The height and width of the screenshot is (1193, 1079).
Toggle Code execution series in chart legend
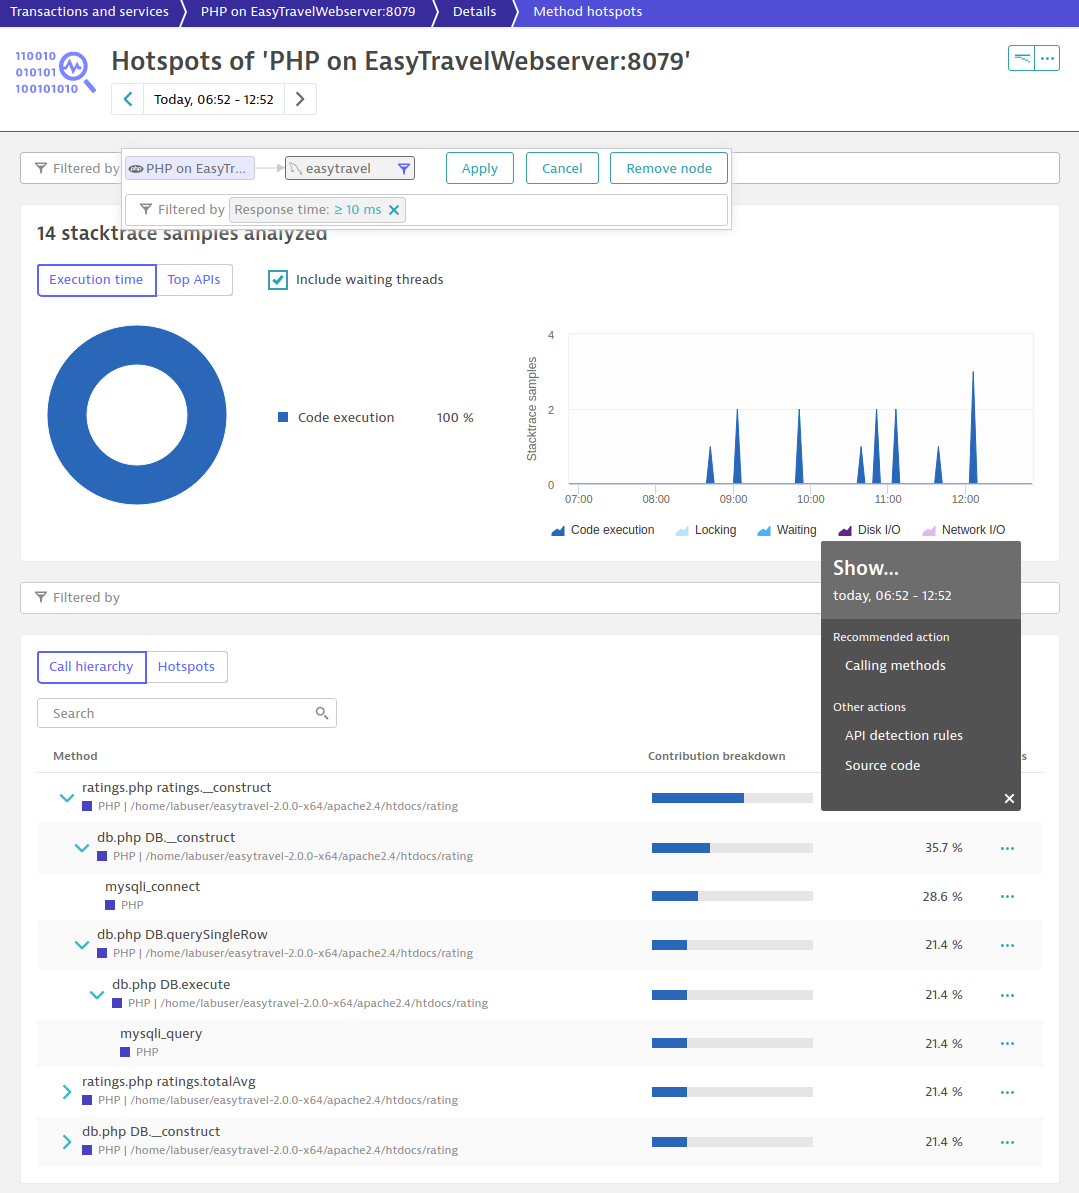[x=603, y=530]
